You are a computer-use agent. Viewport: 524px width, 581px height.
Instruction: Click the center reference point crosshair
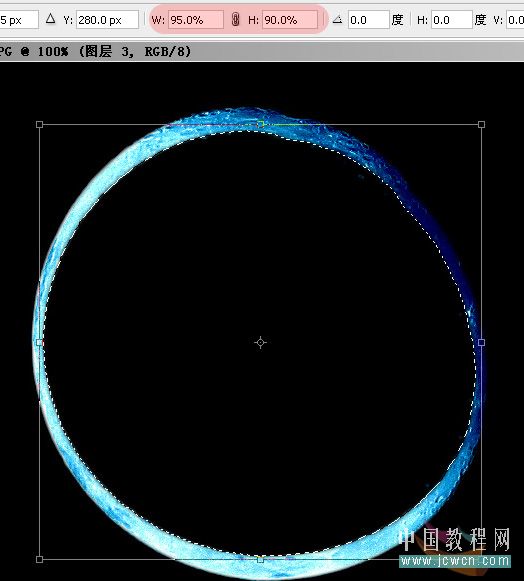261,342
